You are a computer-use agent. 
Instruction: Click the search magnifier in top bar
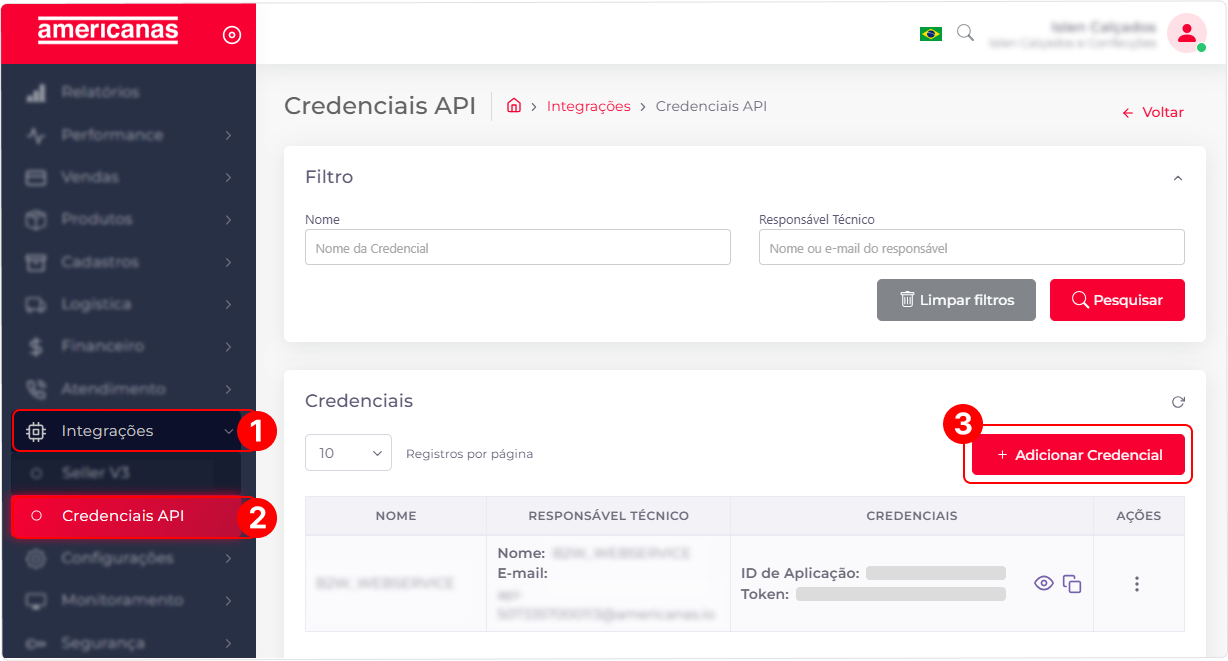(x=965, y=33)
